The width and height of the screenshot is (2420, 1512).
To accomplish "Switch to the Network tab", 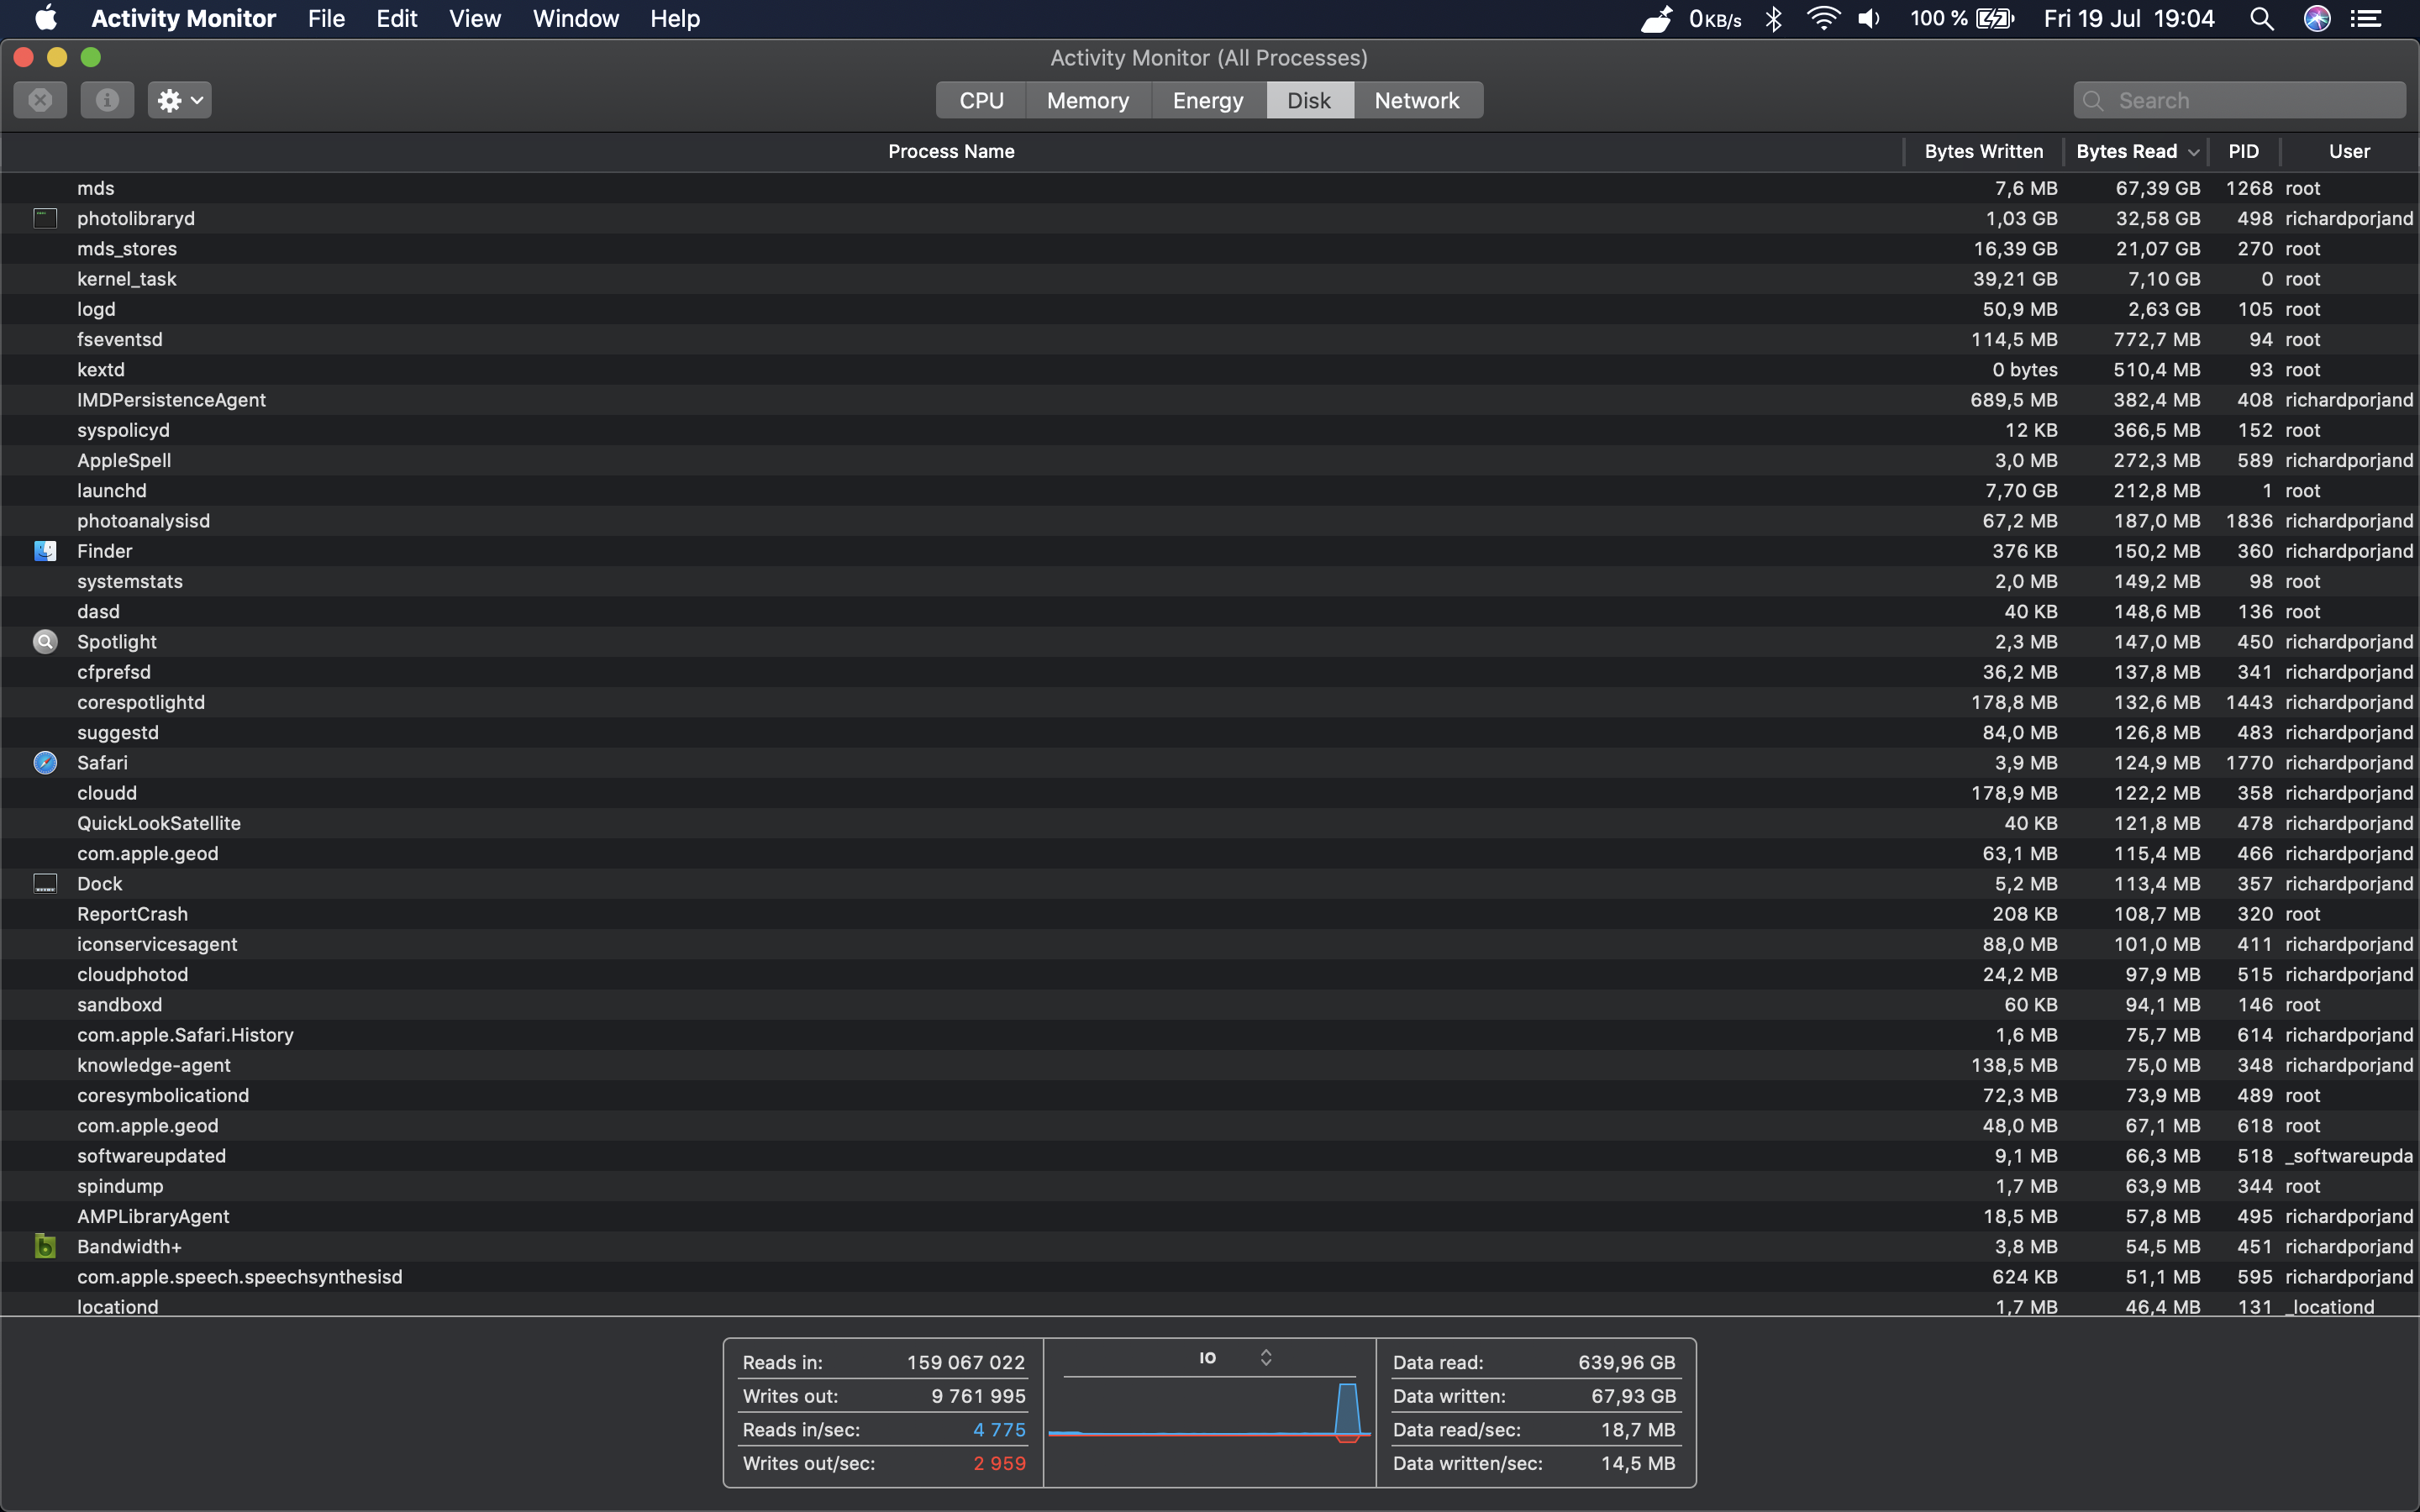I will (x=1417, y=100).
